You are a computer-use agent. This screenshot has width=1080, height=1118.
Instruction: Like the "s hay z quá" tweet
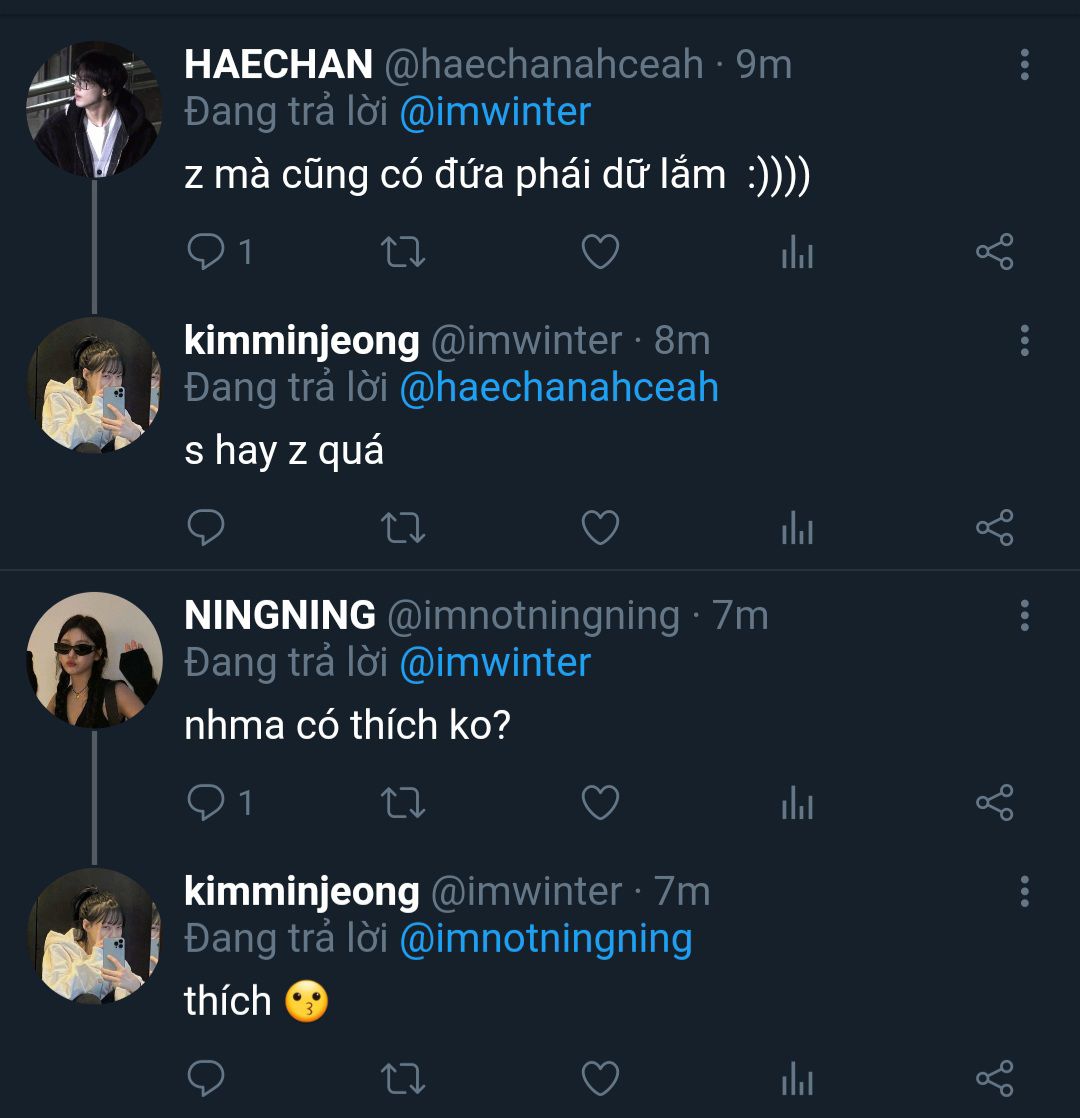tap(600, 527)
